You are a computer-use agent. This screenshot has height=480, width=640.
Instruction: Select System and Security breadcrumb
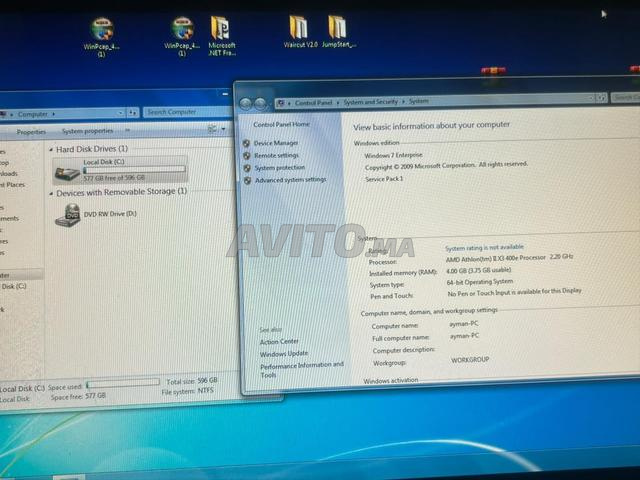pos(371,102)
